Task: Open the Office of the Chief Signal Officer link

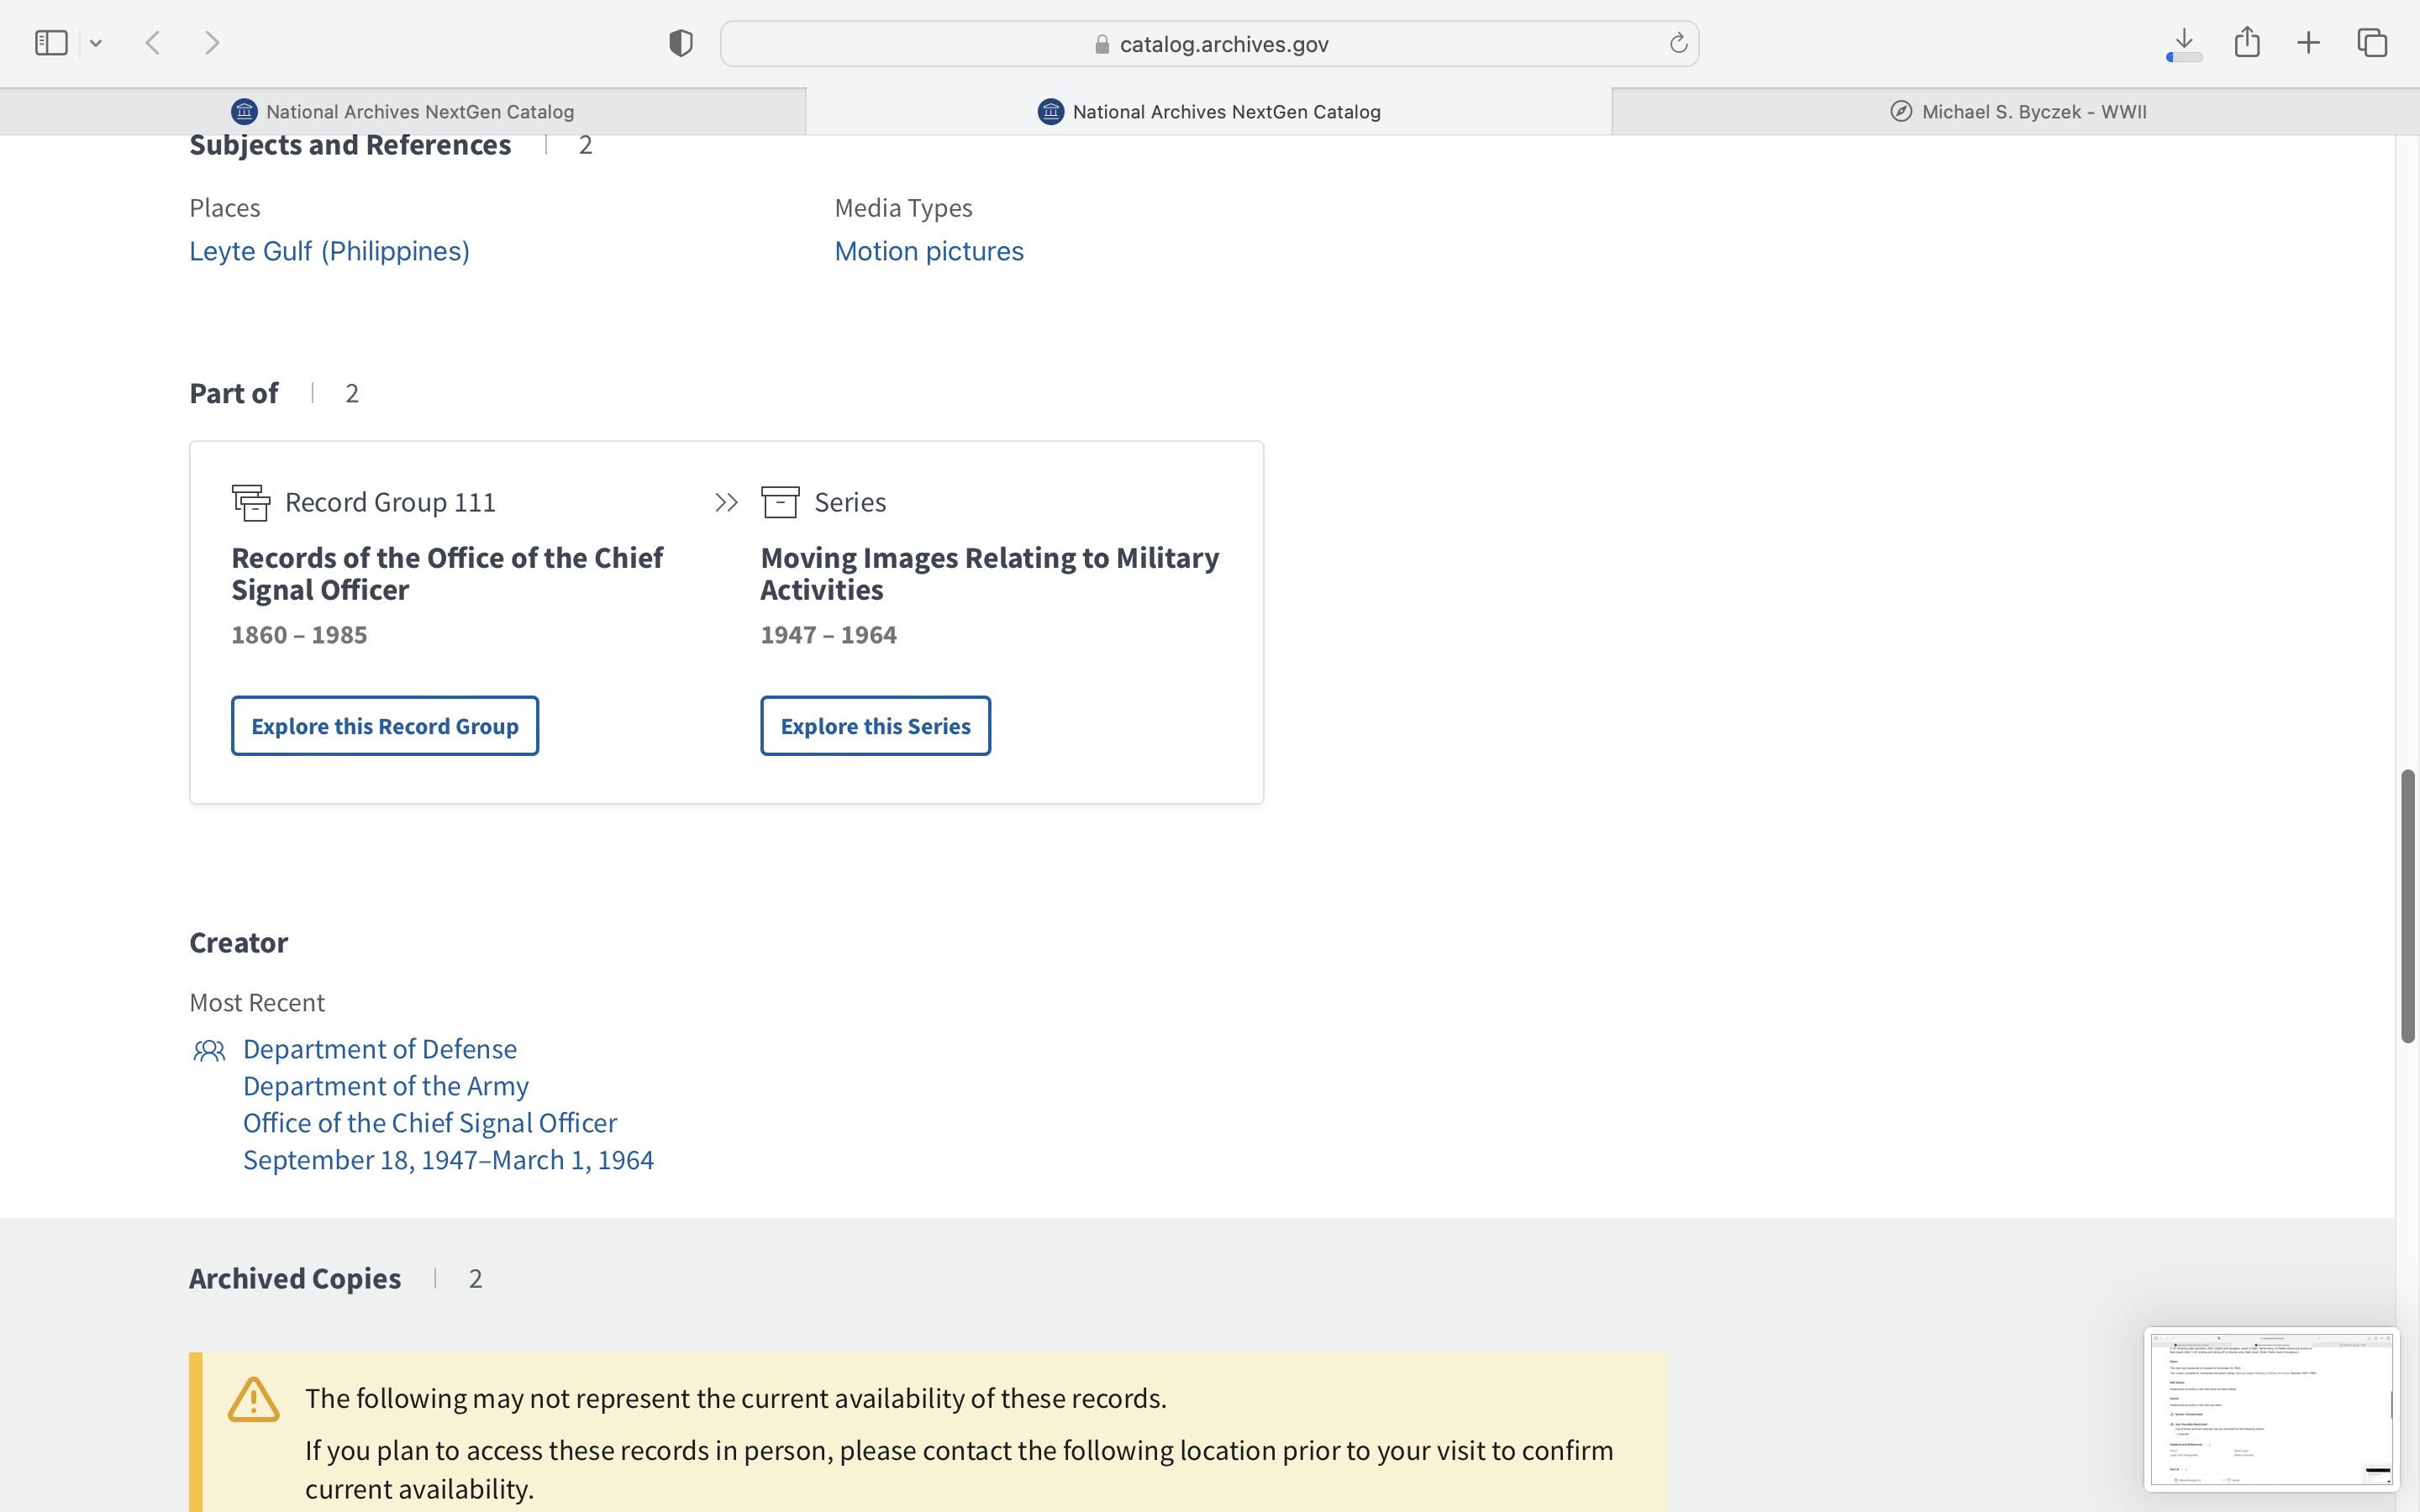Action: [429, 1123]
